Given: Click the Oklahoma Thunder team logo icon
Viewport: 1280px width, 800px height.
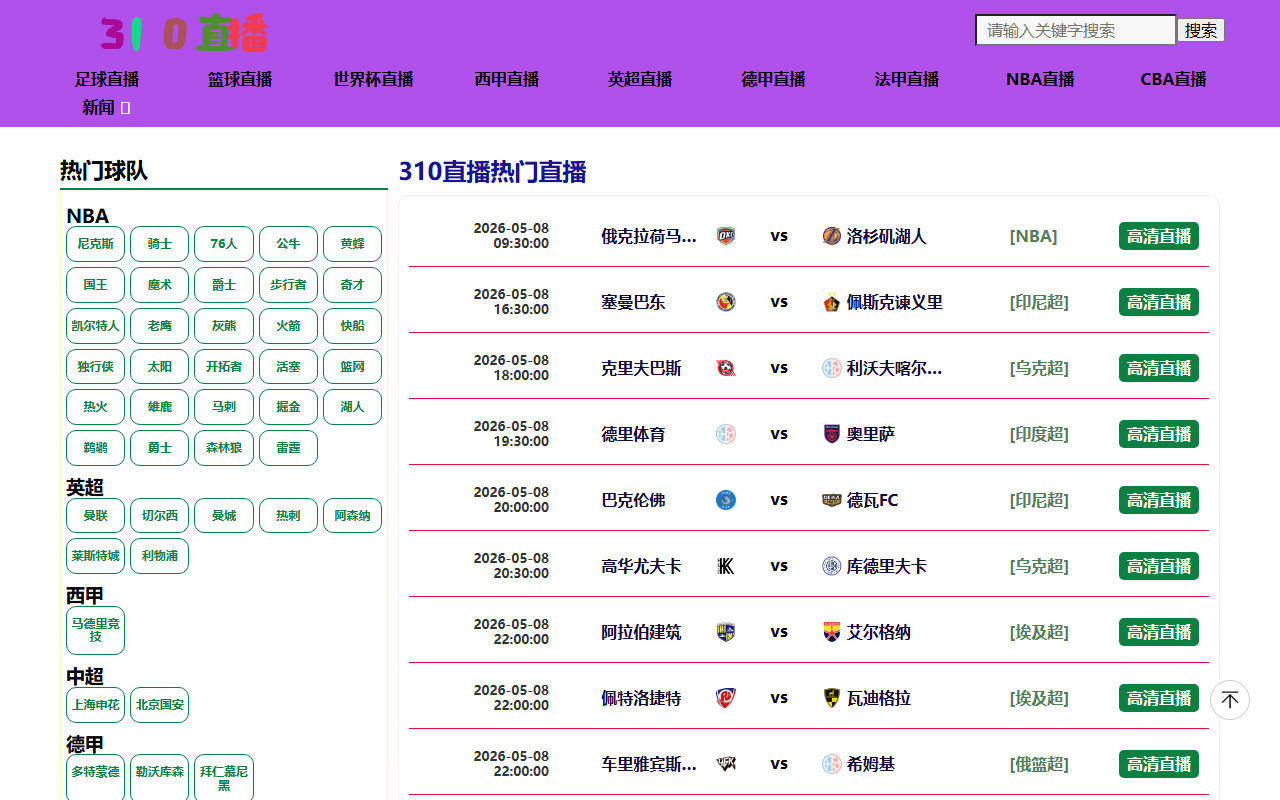Looking at the screenshot, I should point(726,236).
